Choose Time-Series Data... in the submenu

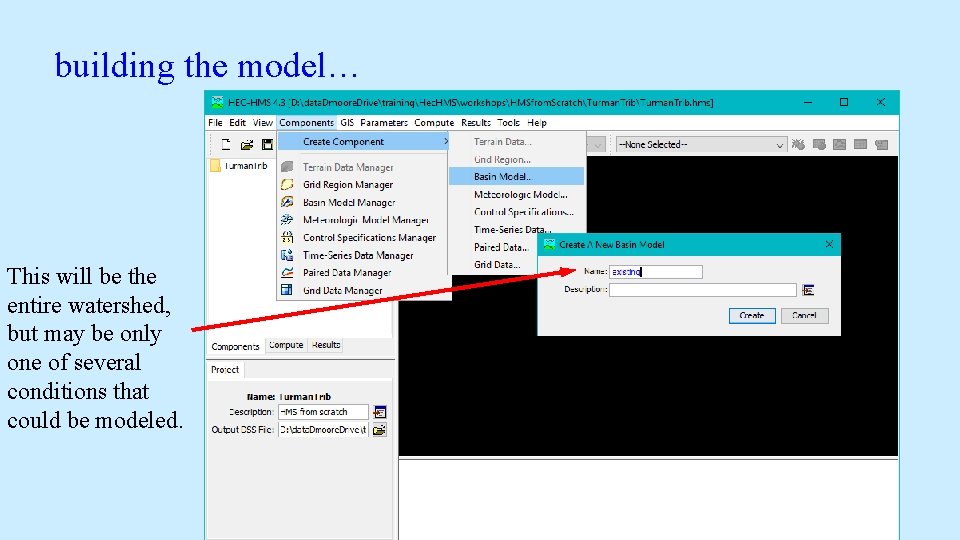point(512,230)
